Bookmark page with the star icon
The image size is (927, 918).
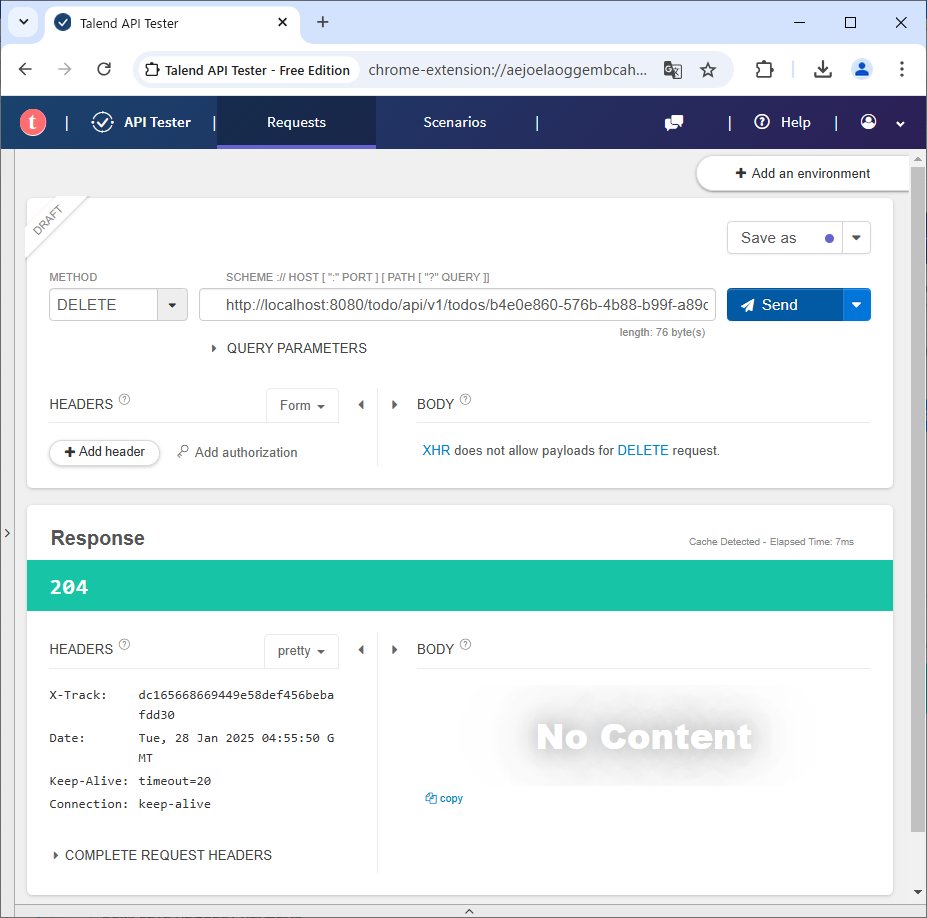[708, 70]
